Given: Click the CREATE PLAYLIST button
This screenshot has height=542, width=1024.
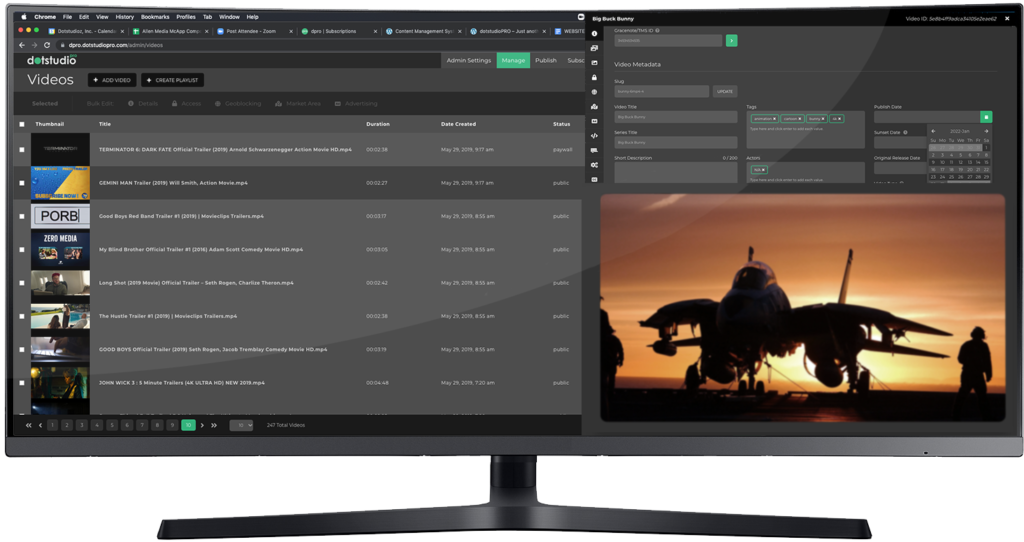Looking at the screenshot, I should (x=172, y=80).
